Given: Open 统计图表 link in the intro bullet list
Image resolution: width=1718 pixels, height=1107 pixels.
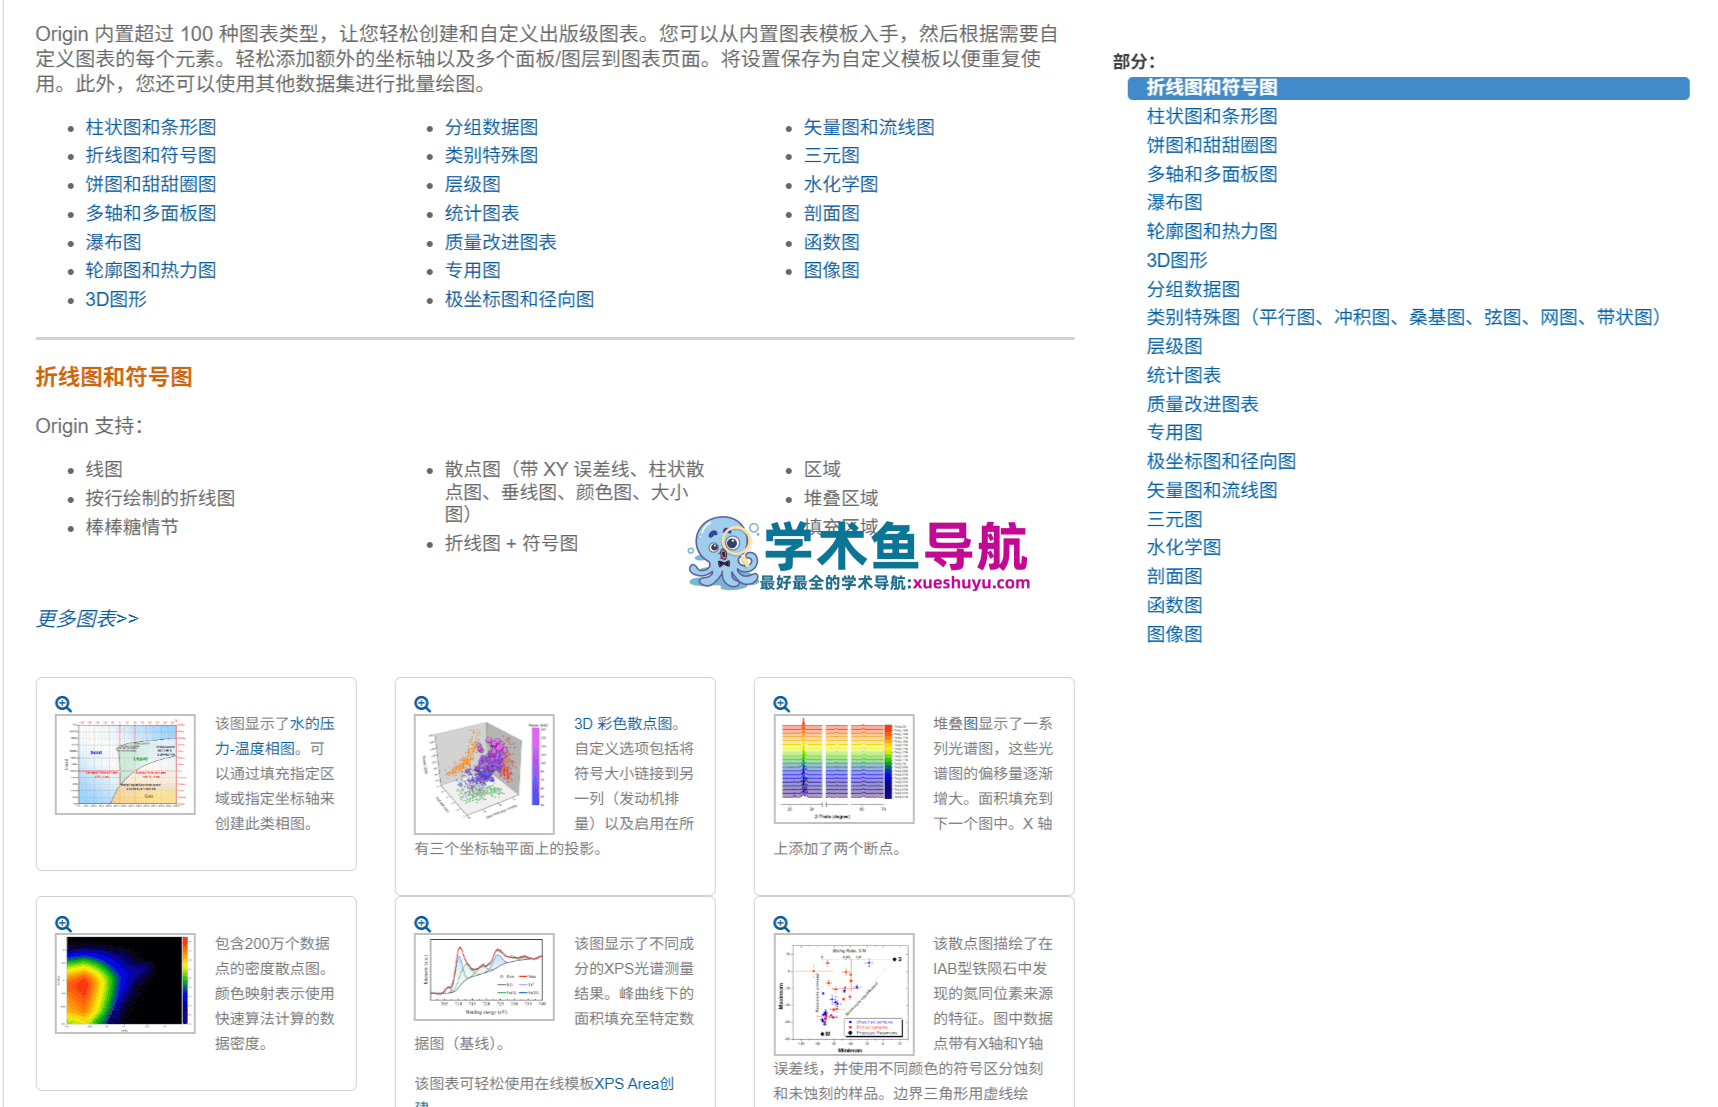Looking at the screenshot, I should (482, 214).
